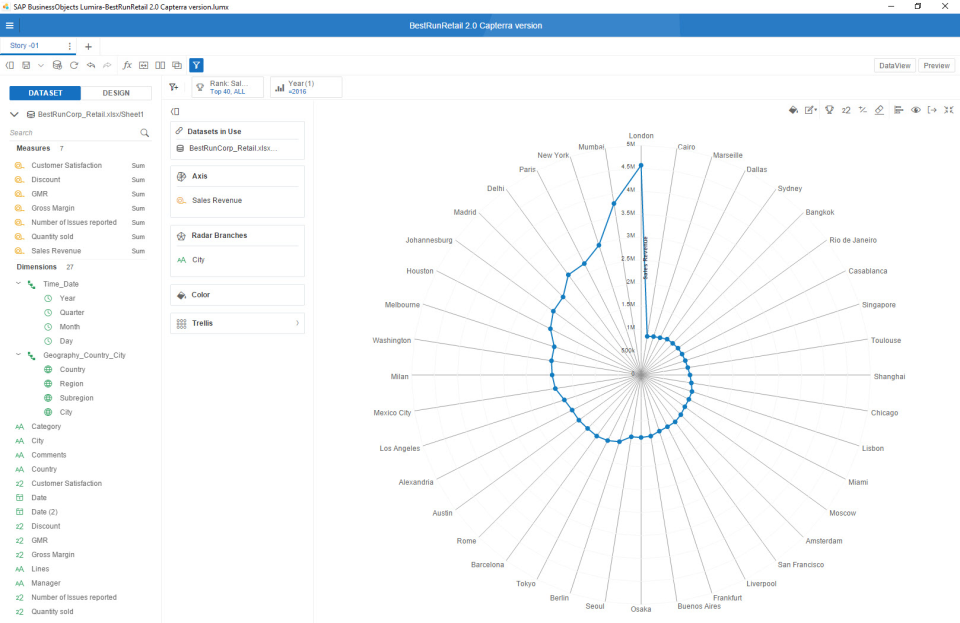The height and width of the screenshot is (623, 960).
Task: Click the Maximize chart icon
Action: click(948, 111)
